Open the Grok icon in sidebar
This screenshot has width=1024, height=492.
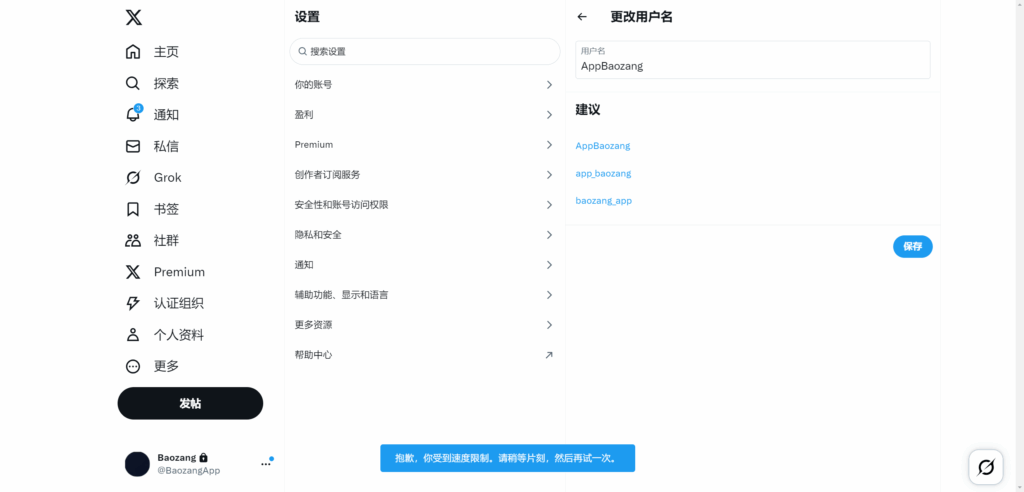point(133,178)
